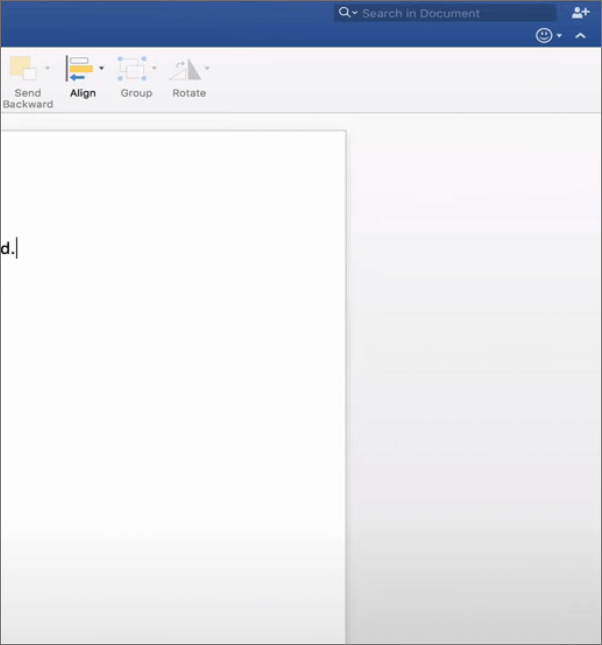Click the Search in Document field
This screenshot has width=602, height=645.
(446, 13)
